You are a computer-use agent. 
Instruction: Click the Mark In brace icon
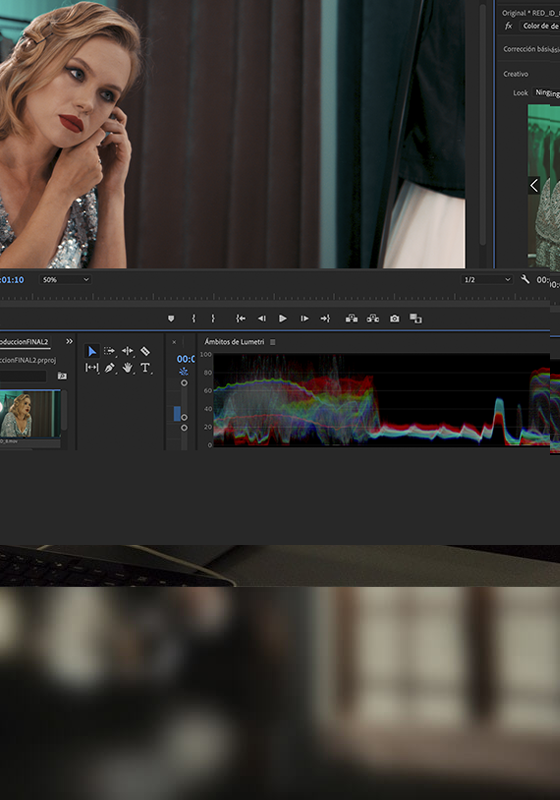pyautogui.click(x=193, y=318)
